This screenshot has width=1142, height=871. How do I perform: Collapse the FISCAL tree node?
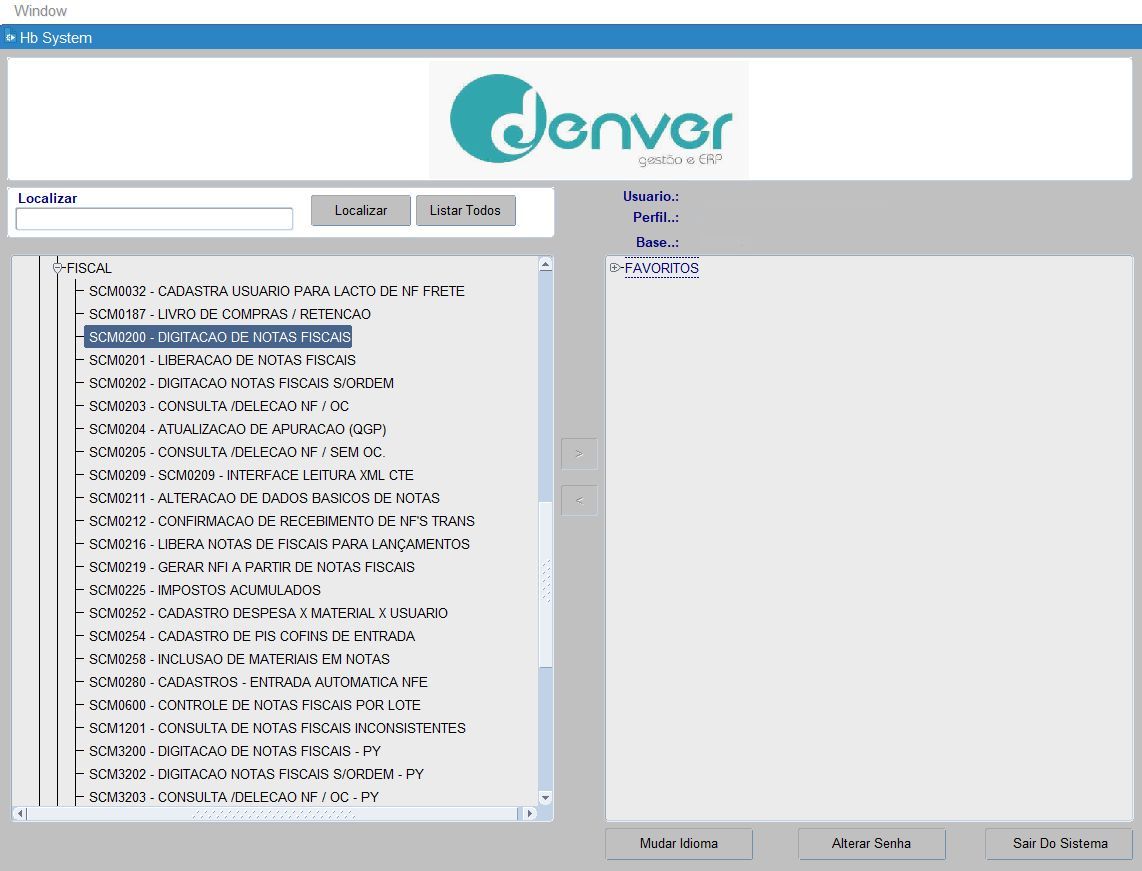58,268
